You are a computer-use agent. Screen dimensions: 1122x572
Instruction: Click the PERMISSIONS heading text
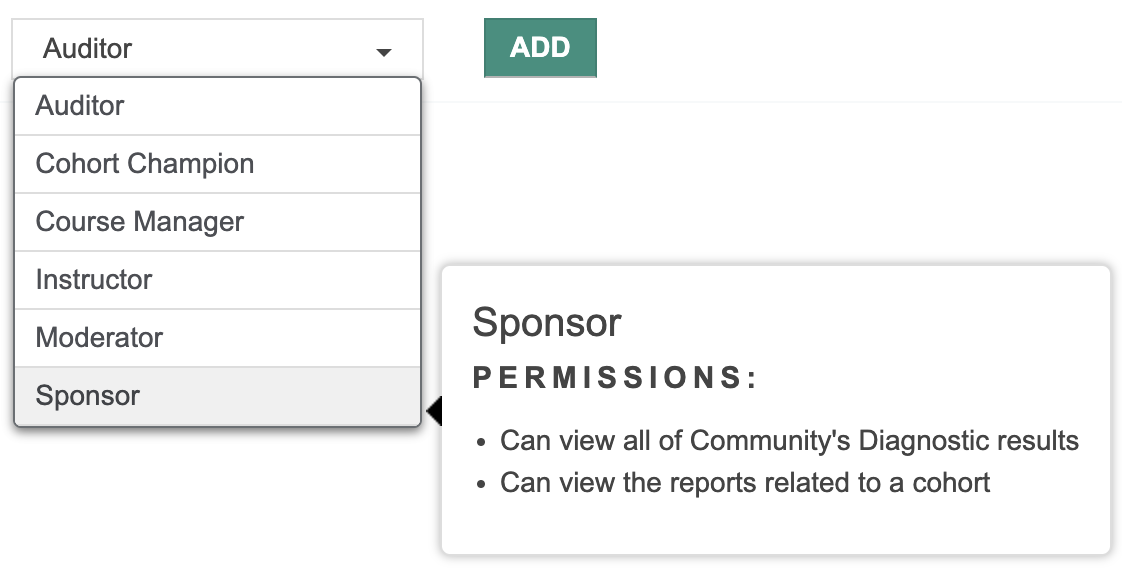[615, 378]
